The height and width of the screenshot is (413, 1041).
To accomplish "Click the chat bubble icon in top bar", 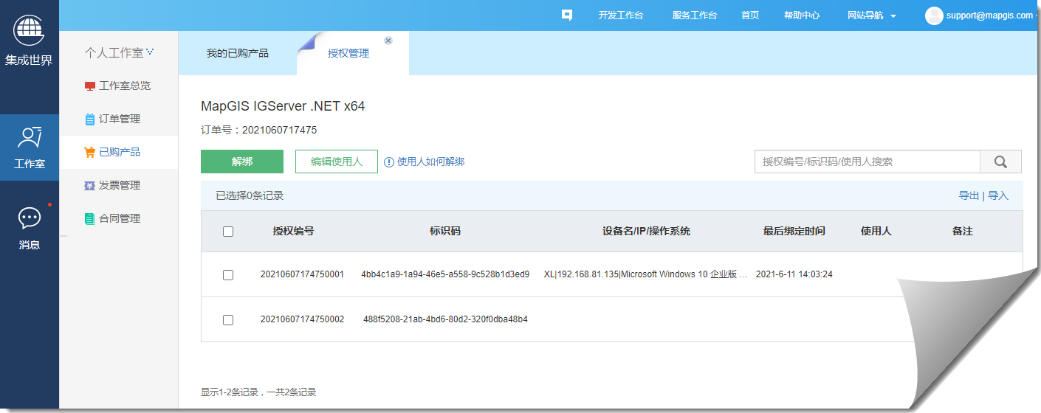I will click(x=566, y=15).
